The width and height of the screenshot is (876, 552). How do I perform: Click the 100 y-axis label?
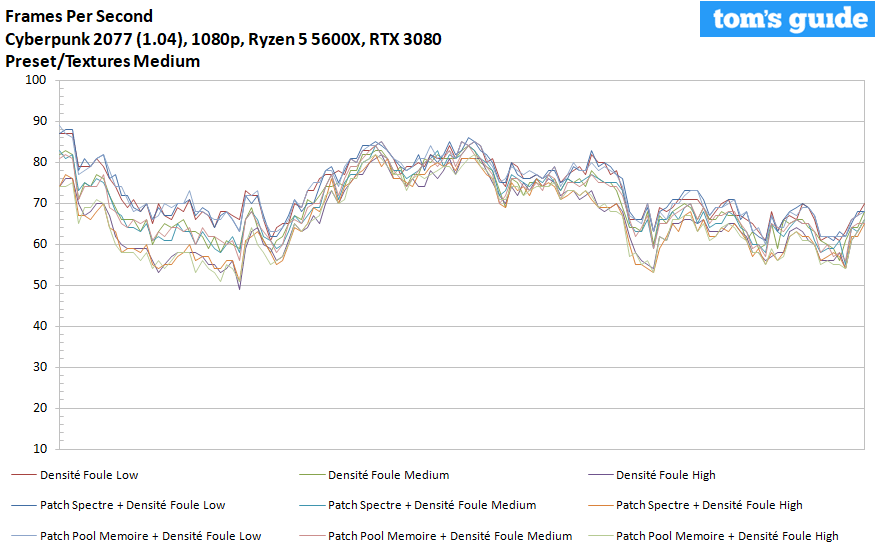(x=36, y=80)
